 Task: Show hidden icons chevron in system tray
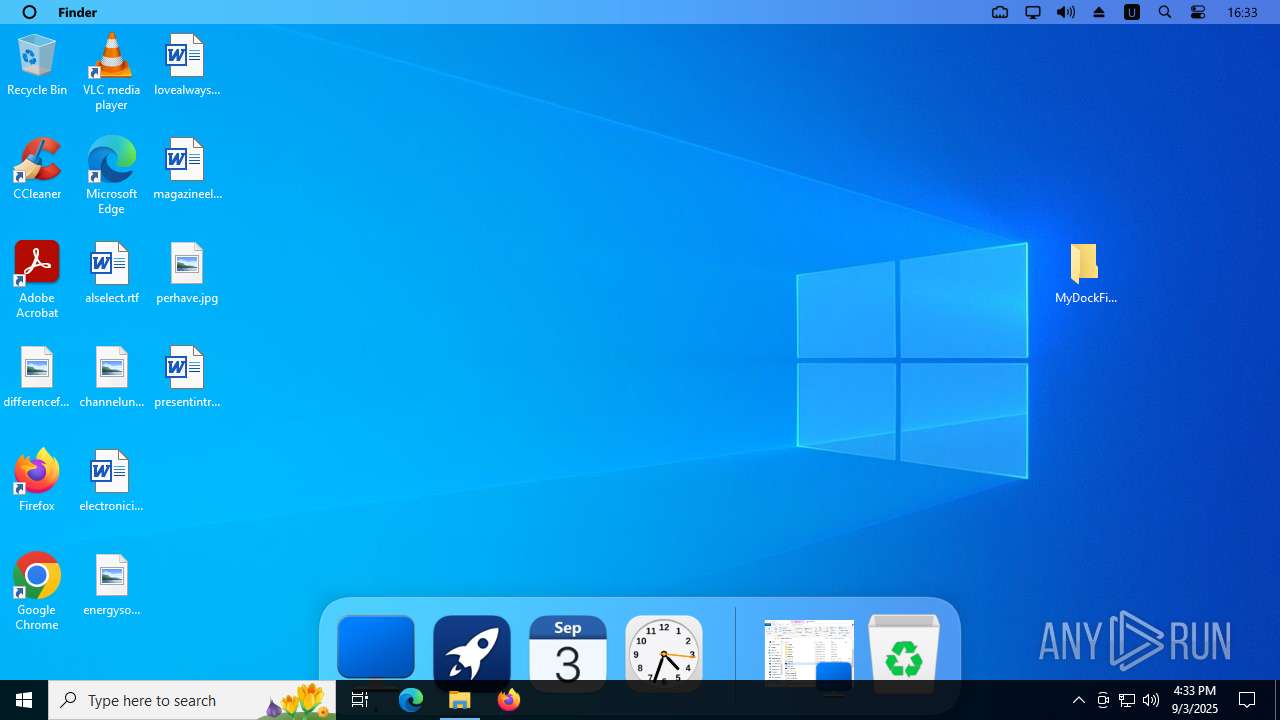click(x=1078, y=700)
